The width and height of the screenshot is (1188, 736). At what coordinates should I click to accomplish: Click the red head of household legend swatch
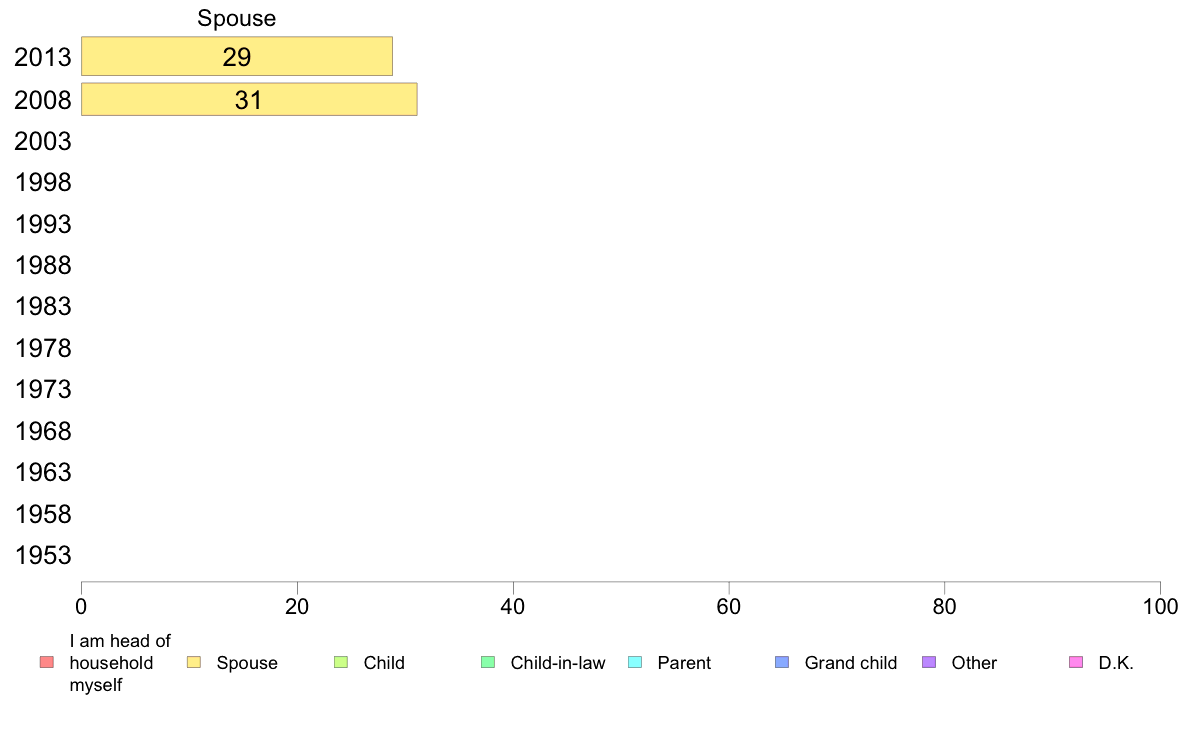(47, 662)
